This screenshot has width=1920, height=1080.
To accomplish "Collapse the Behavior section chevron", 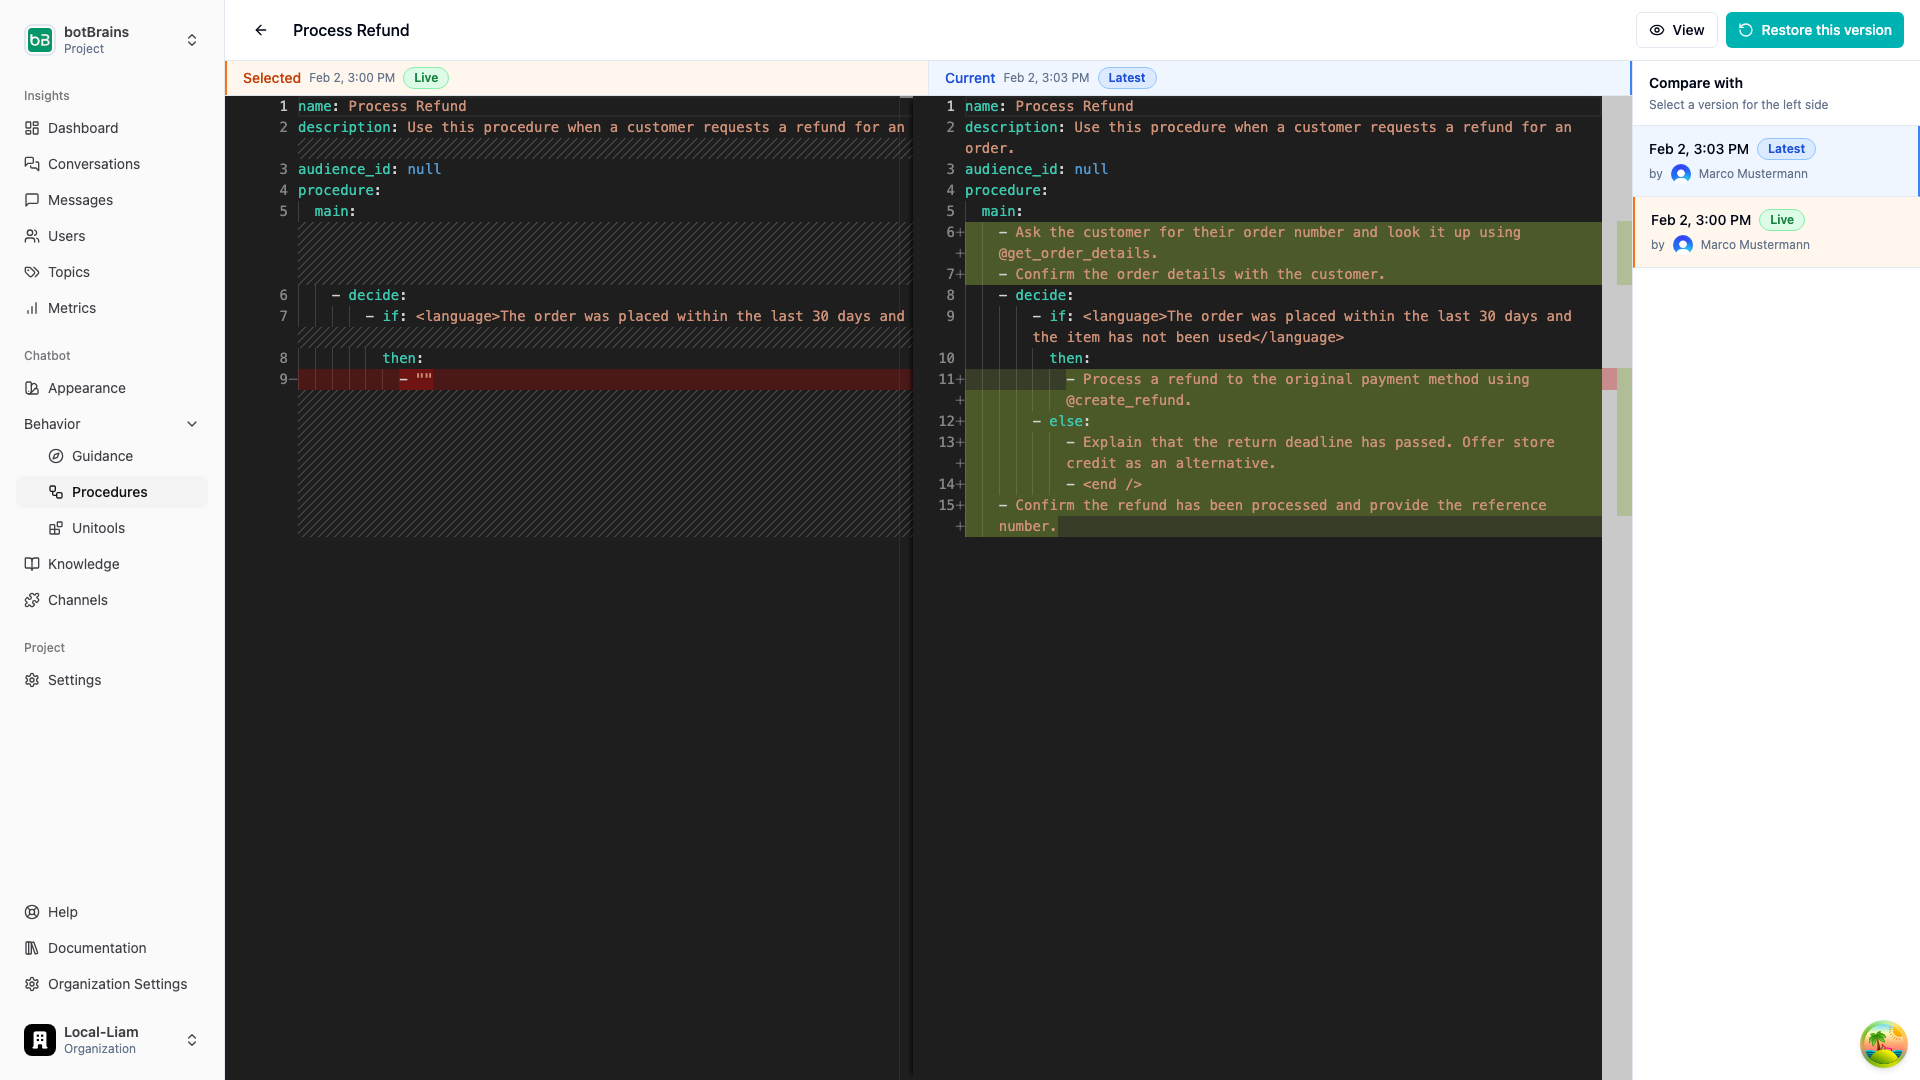I will coord(192,424).
